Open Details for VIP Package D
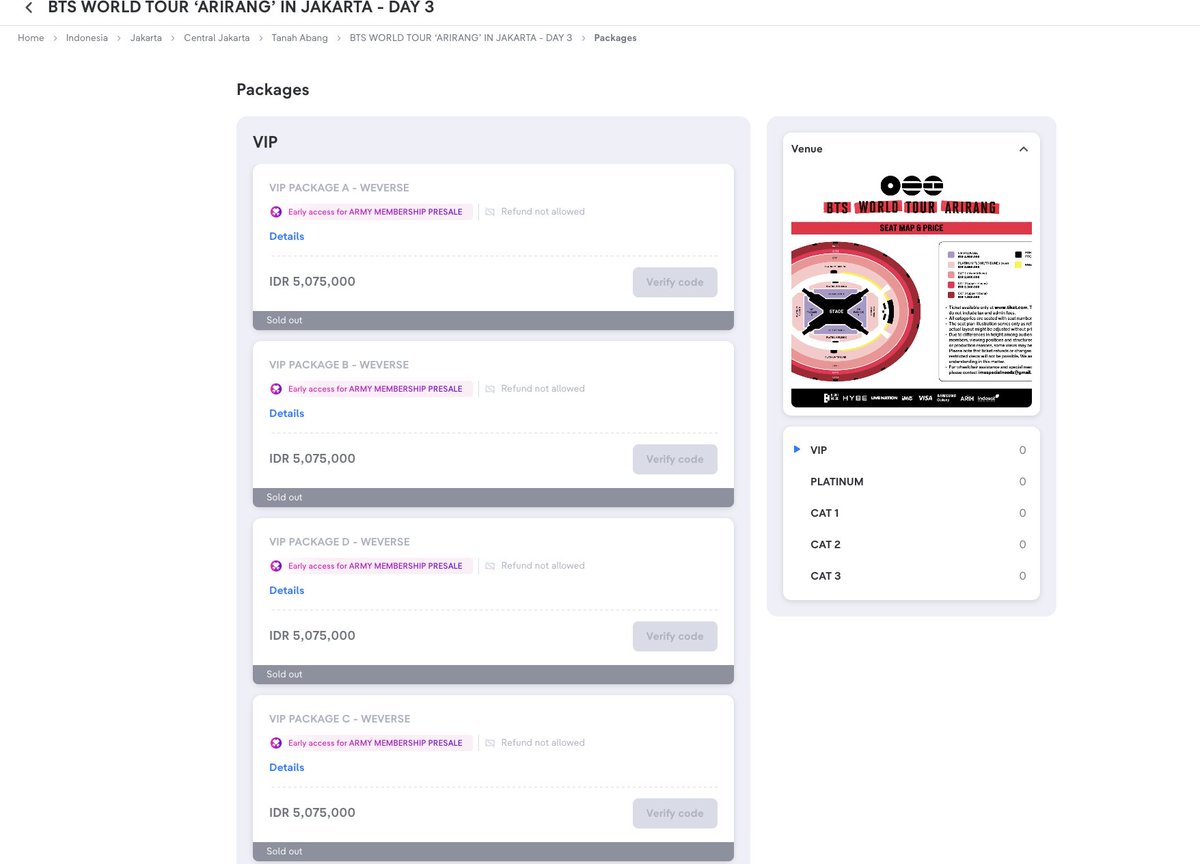This screenshot has height=864, width=1200. (286, 591)
